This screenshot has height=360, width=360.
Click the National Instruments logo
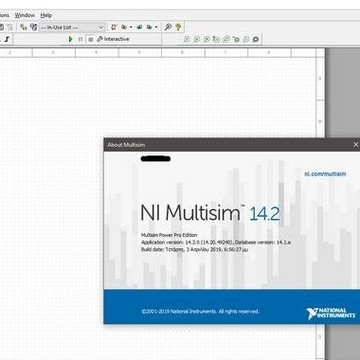331,313
